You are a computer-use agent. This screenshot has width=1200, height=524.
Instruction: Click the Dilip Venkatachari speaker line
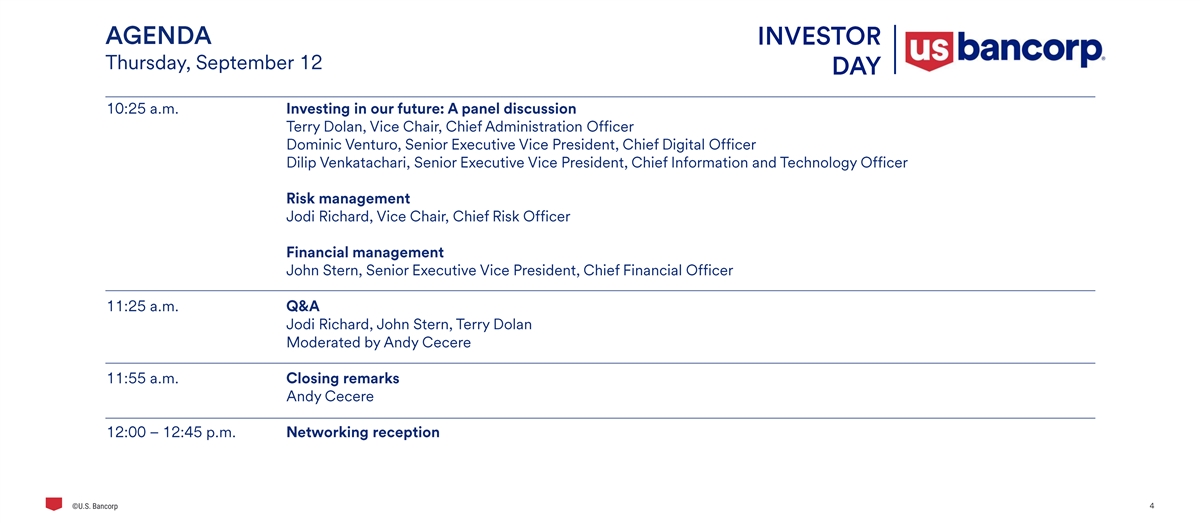596,163
